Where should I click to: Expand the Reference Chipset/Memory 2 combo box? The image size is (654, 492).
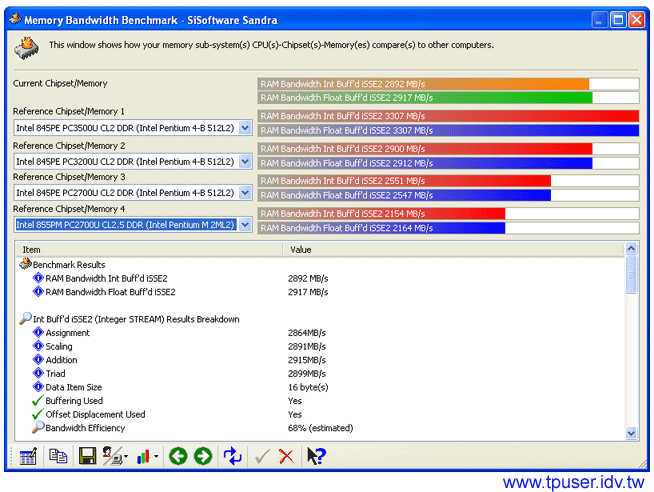[x=245, y=161]
